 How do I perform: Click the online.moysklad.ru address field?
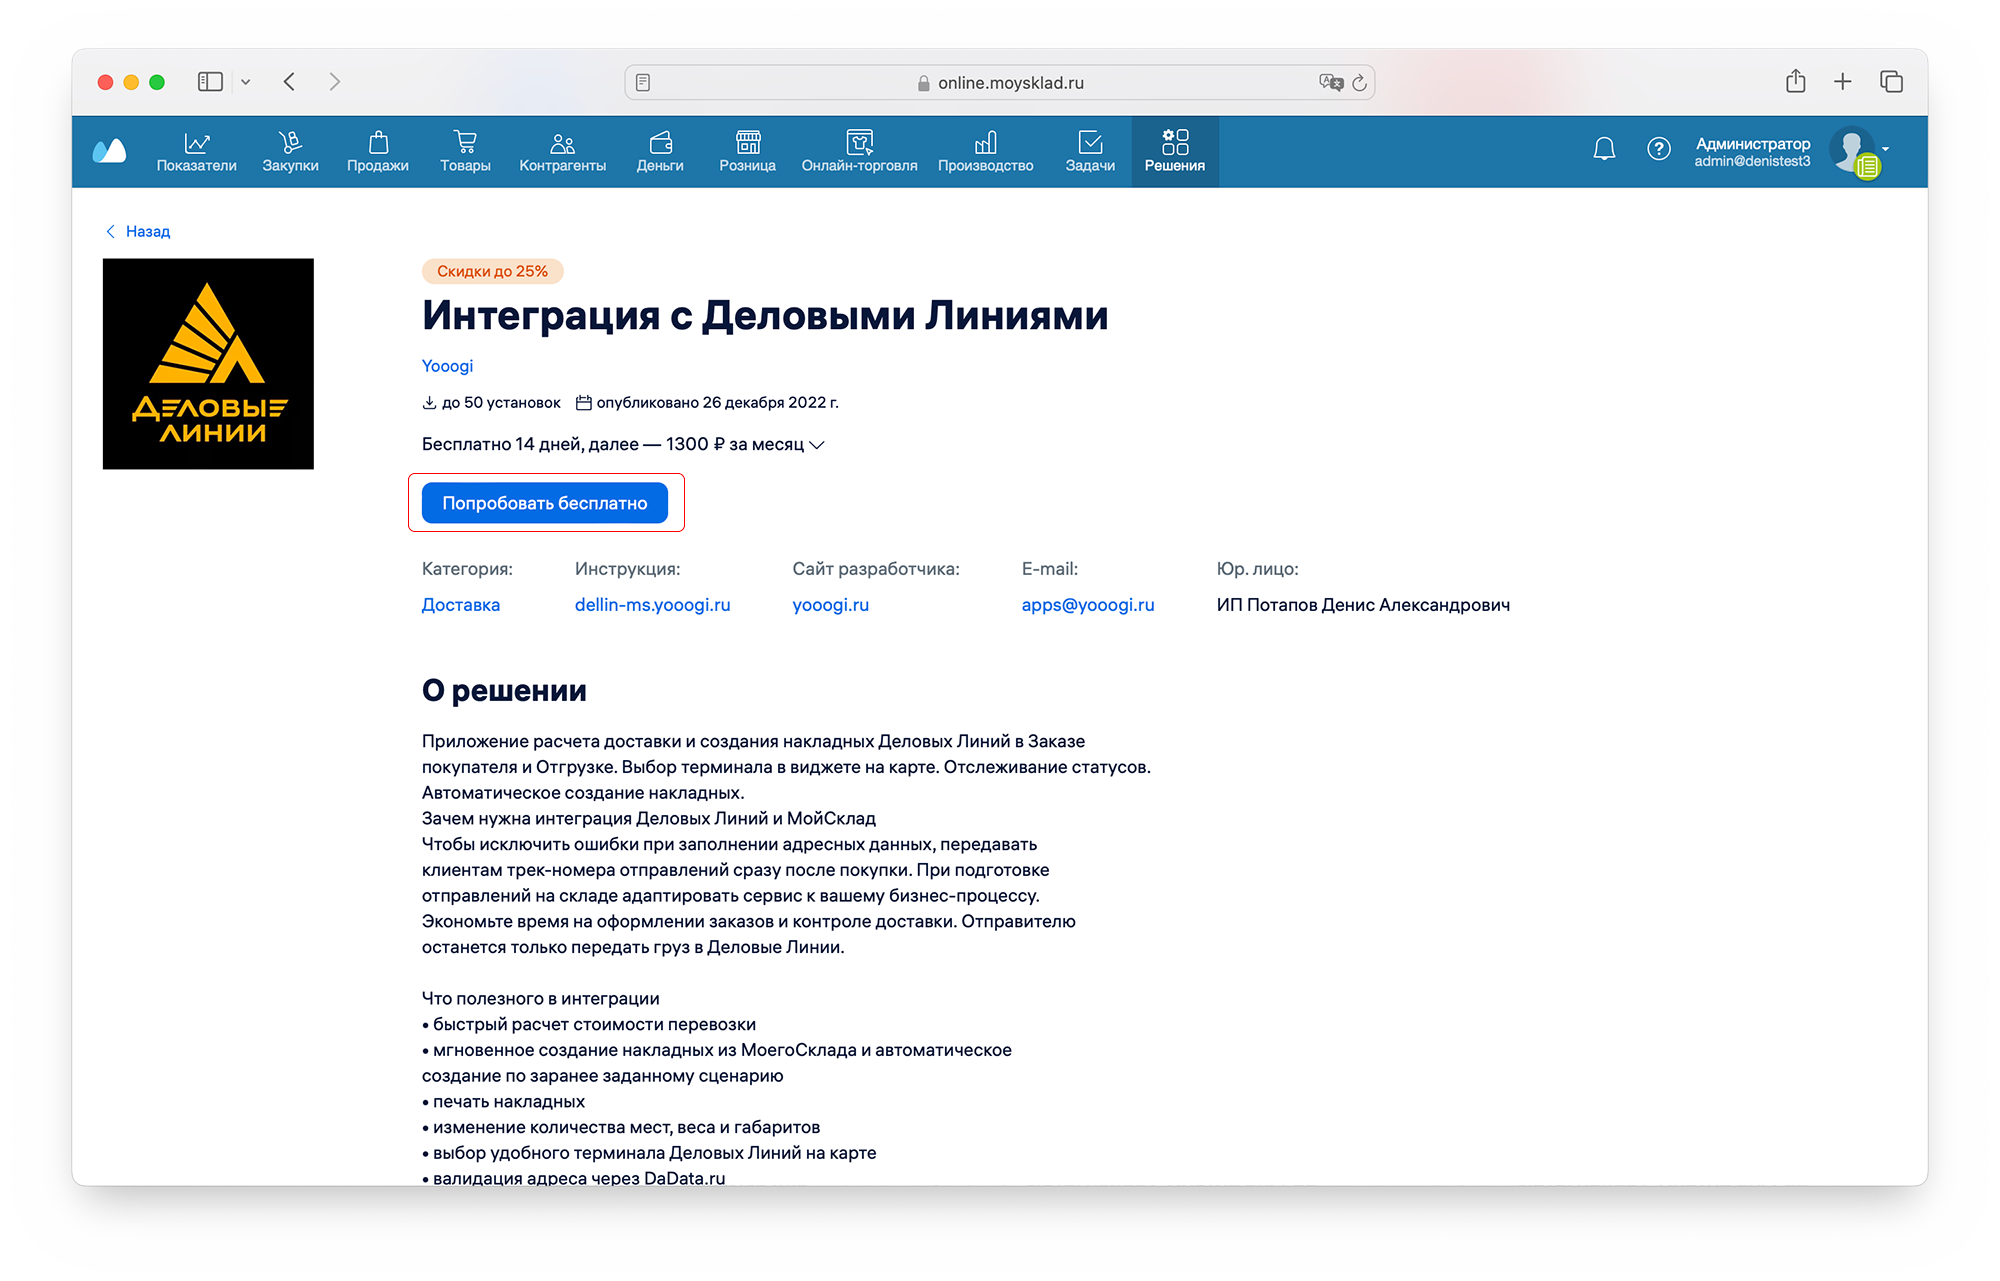click(1000, 83)
